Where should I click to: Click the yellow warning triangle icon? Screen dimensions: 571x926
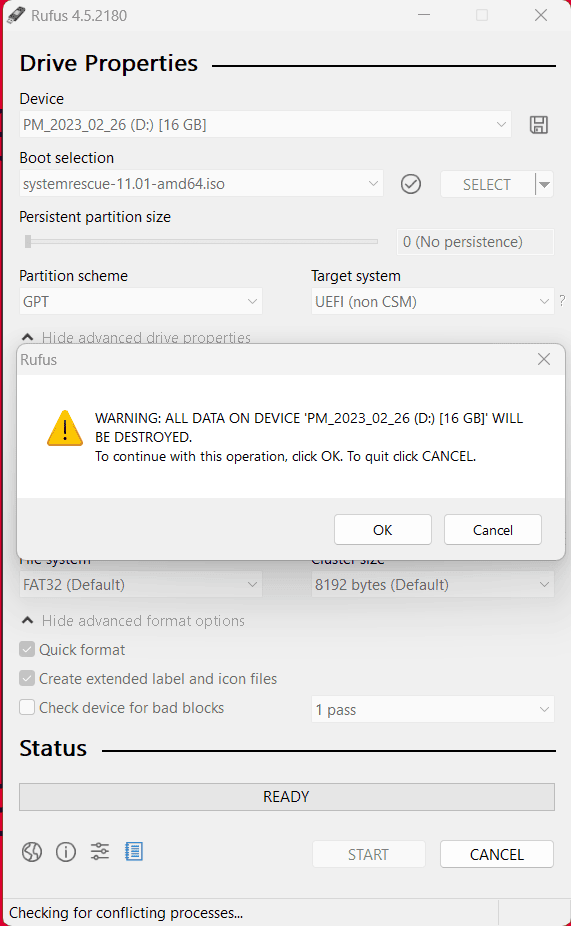[65, 428]
